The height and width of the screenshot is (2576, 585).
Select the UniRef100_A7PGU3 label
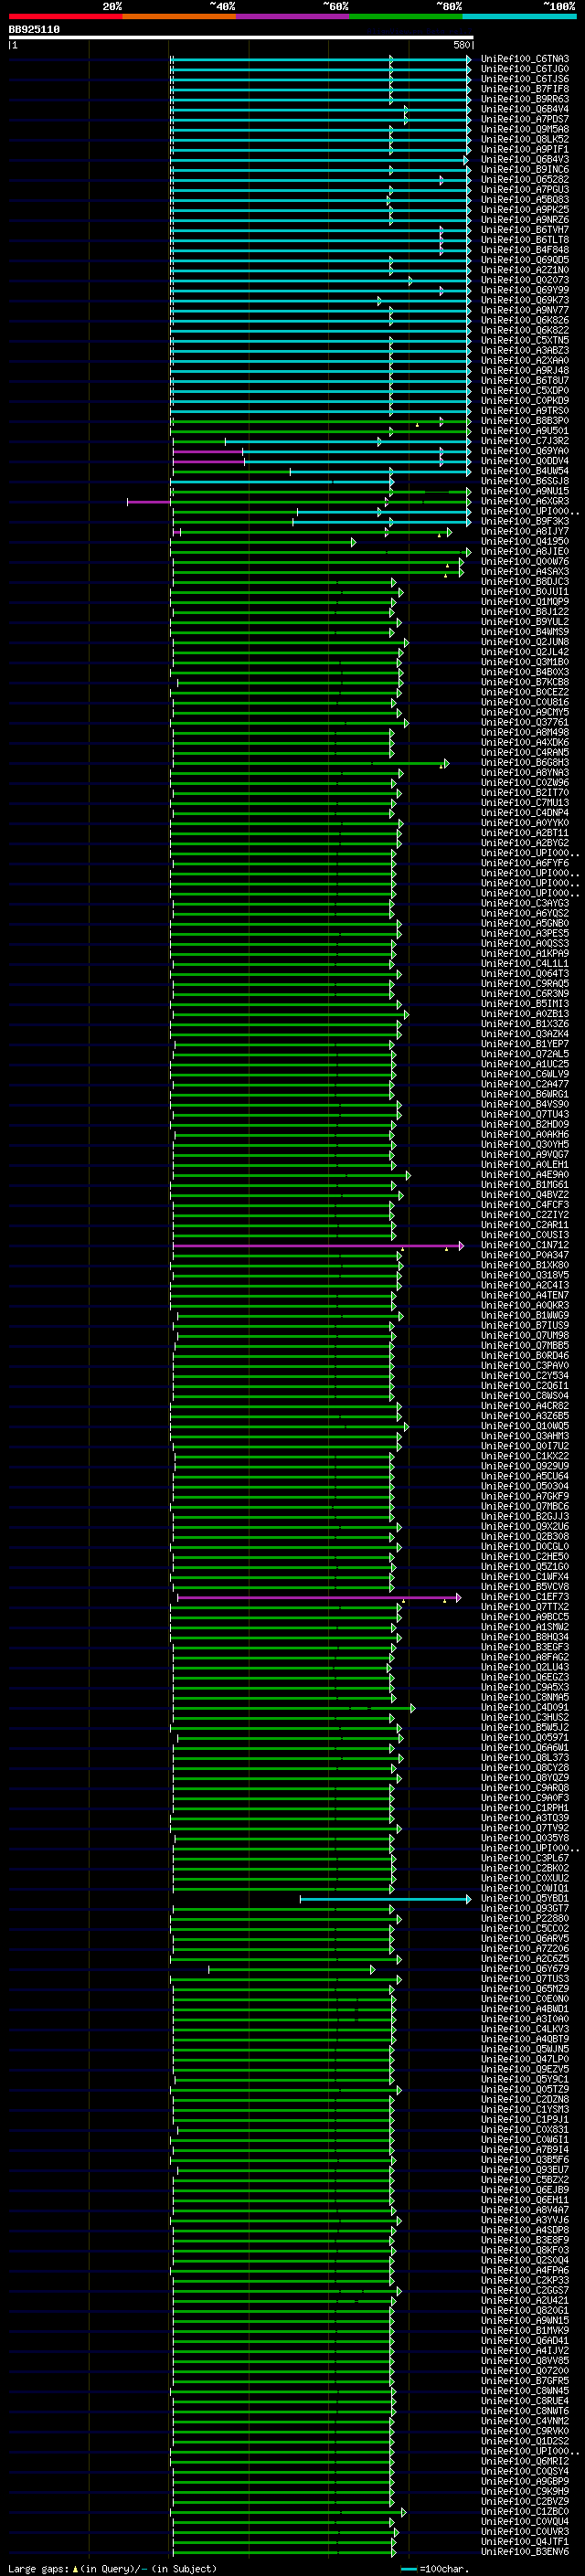coord(525,189)
